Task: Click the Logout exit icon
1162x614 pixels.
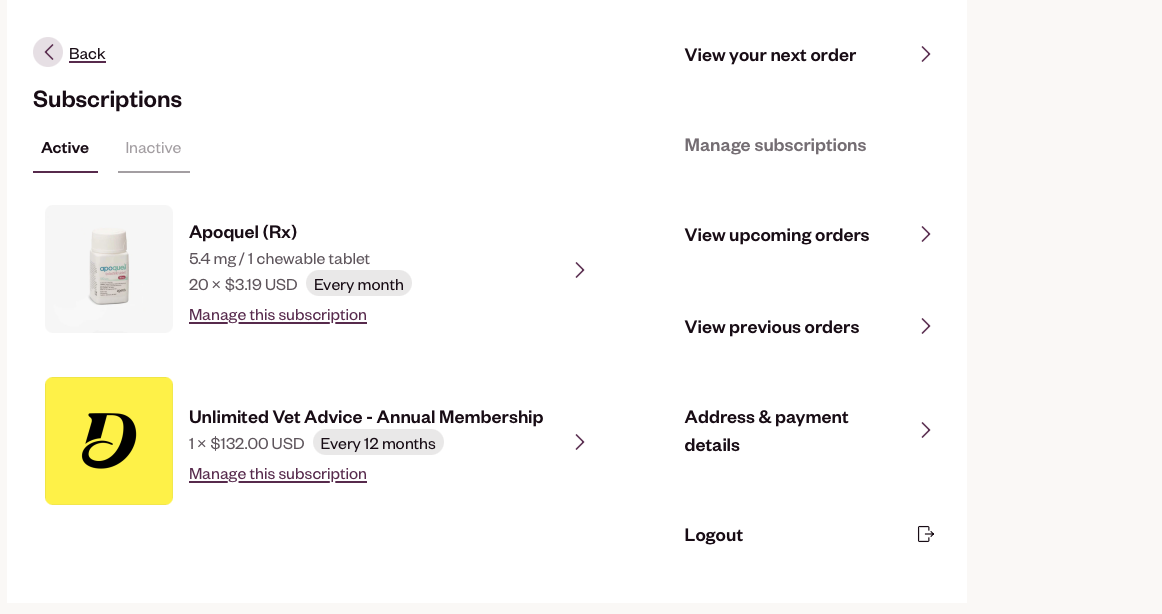Action: click(x=926, y=534)
